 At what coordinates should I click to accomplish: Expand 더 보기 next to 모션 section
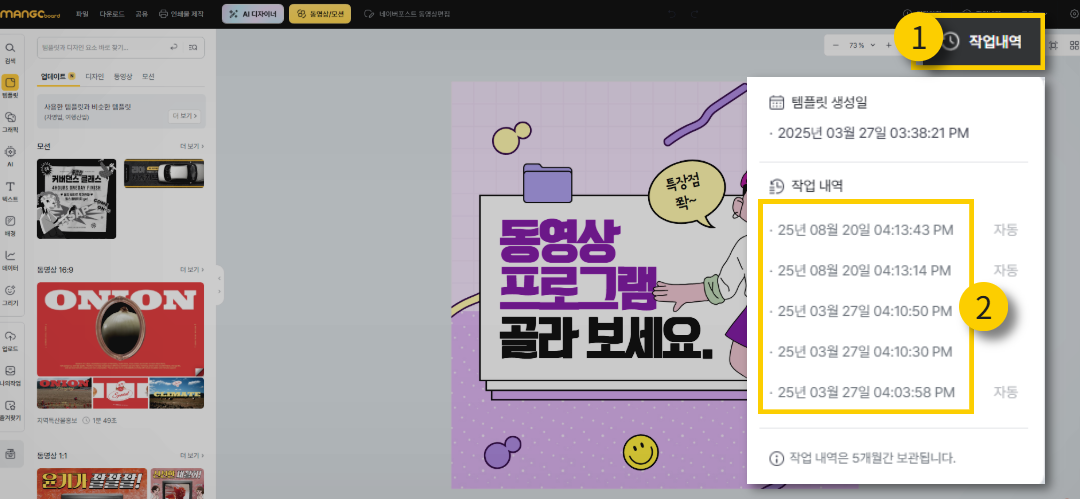(190, 146)
